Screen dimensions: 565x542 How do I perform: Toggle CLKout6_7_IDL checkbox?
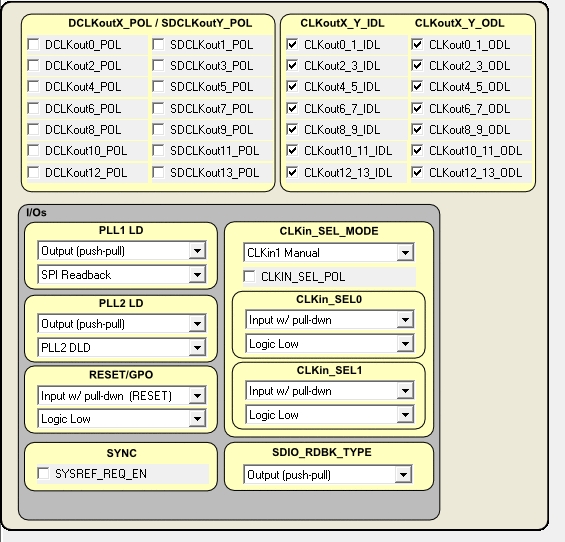(x=292, y=108)
